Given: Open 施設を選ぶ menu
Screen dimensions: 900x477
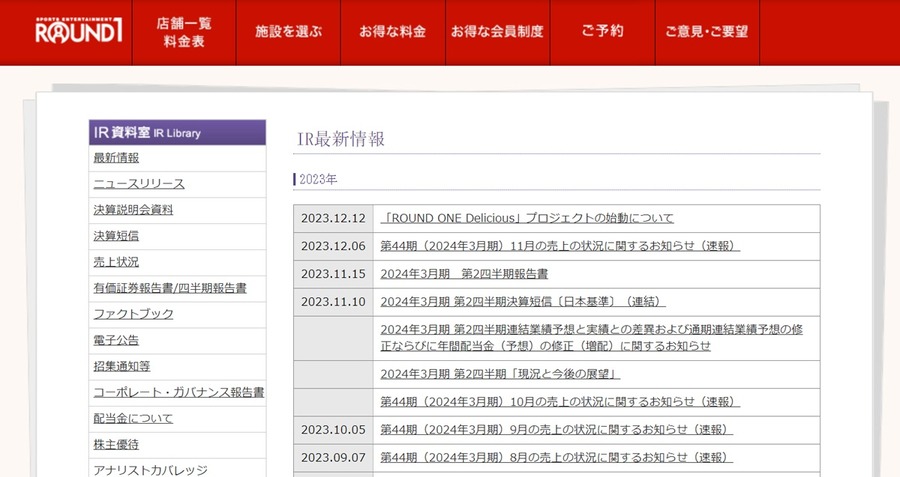Looking at the screenshot, I should 288,32.
